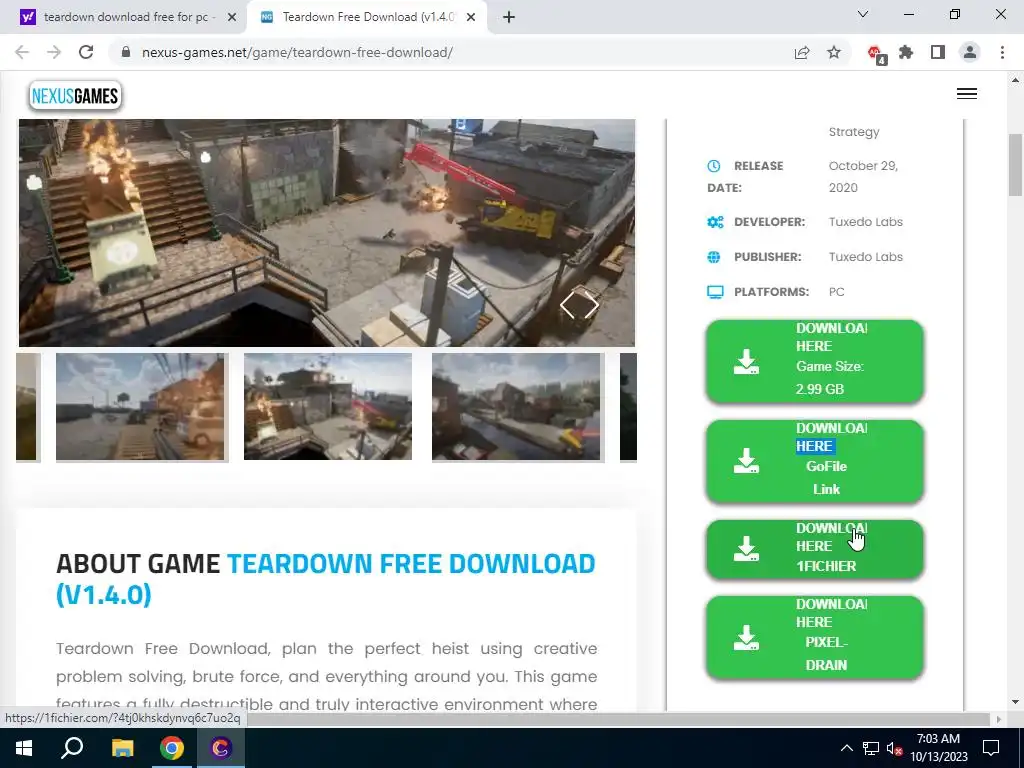Image resolution: width=1024 pixels, height=768 pixels.
Task: Click the Download Here 2.99 GB button
Action: 815,360
